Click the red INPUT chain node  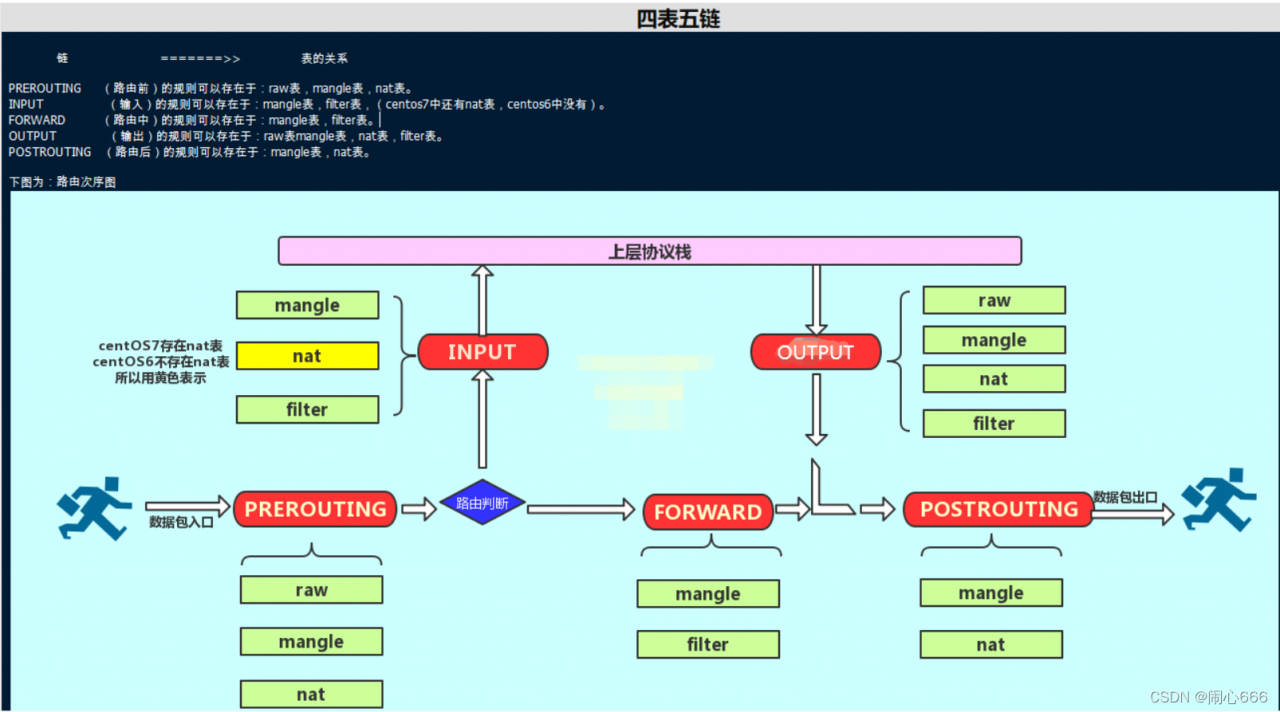point(482,352)
